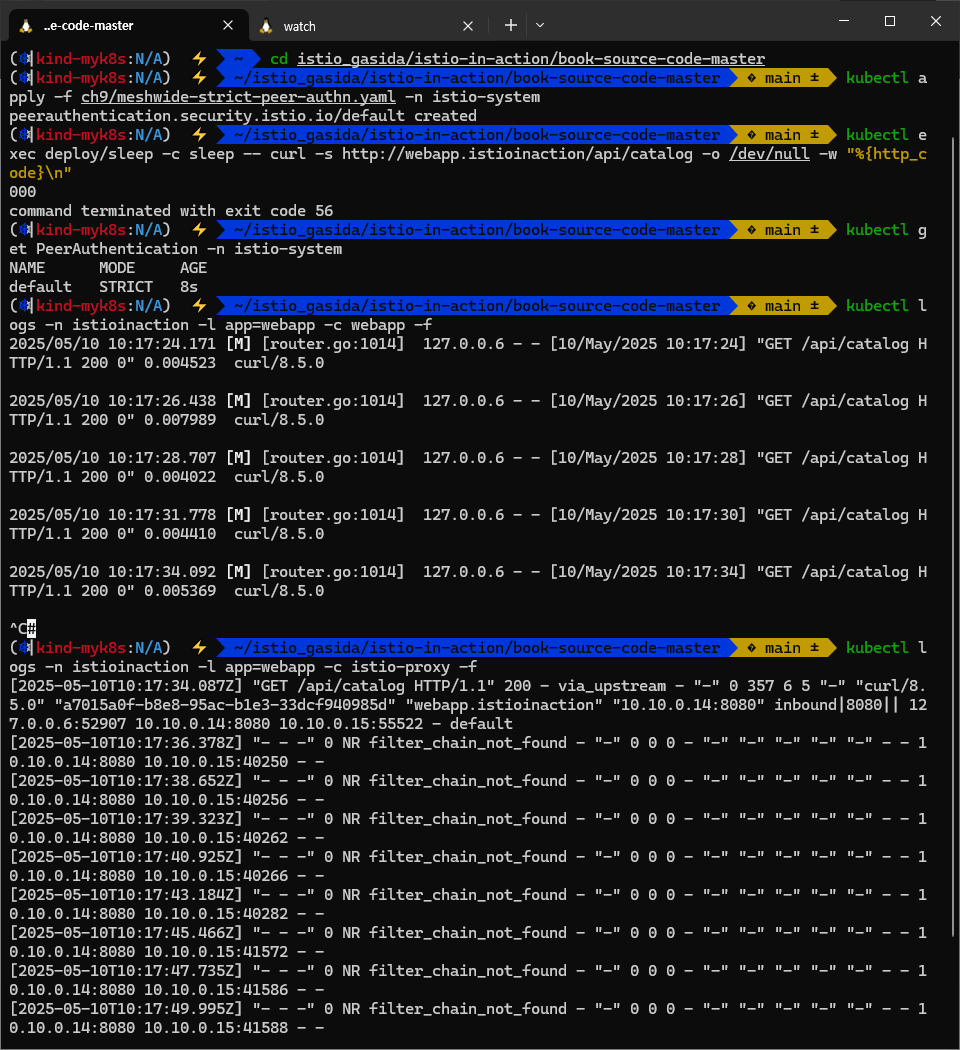960x1050 pixels.
Task: Click the "AGE" column header
Action: tap(193, 268)
